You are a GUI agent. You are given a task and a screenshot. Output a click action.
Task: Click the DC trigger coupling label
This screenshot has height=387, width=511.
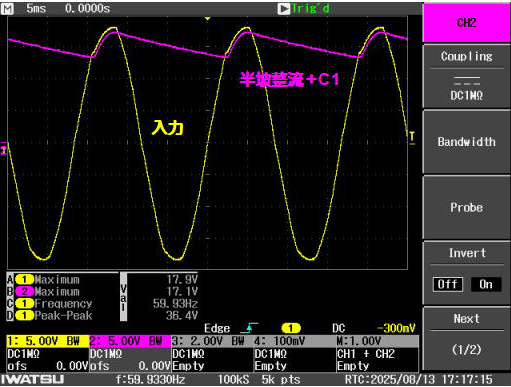point(338,328)
